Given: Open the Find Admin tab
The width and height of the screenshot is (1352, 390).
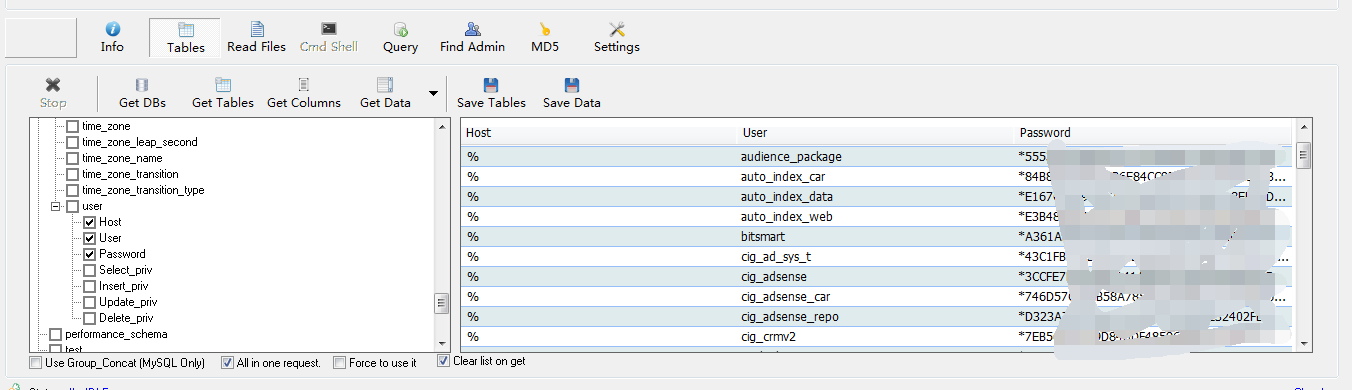Looking at the screenshot, I should 472,37.
